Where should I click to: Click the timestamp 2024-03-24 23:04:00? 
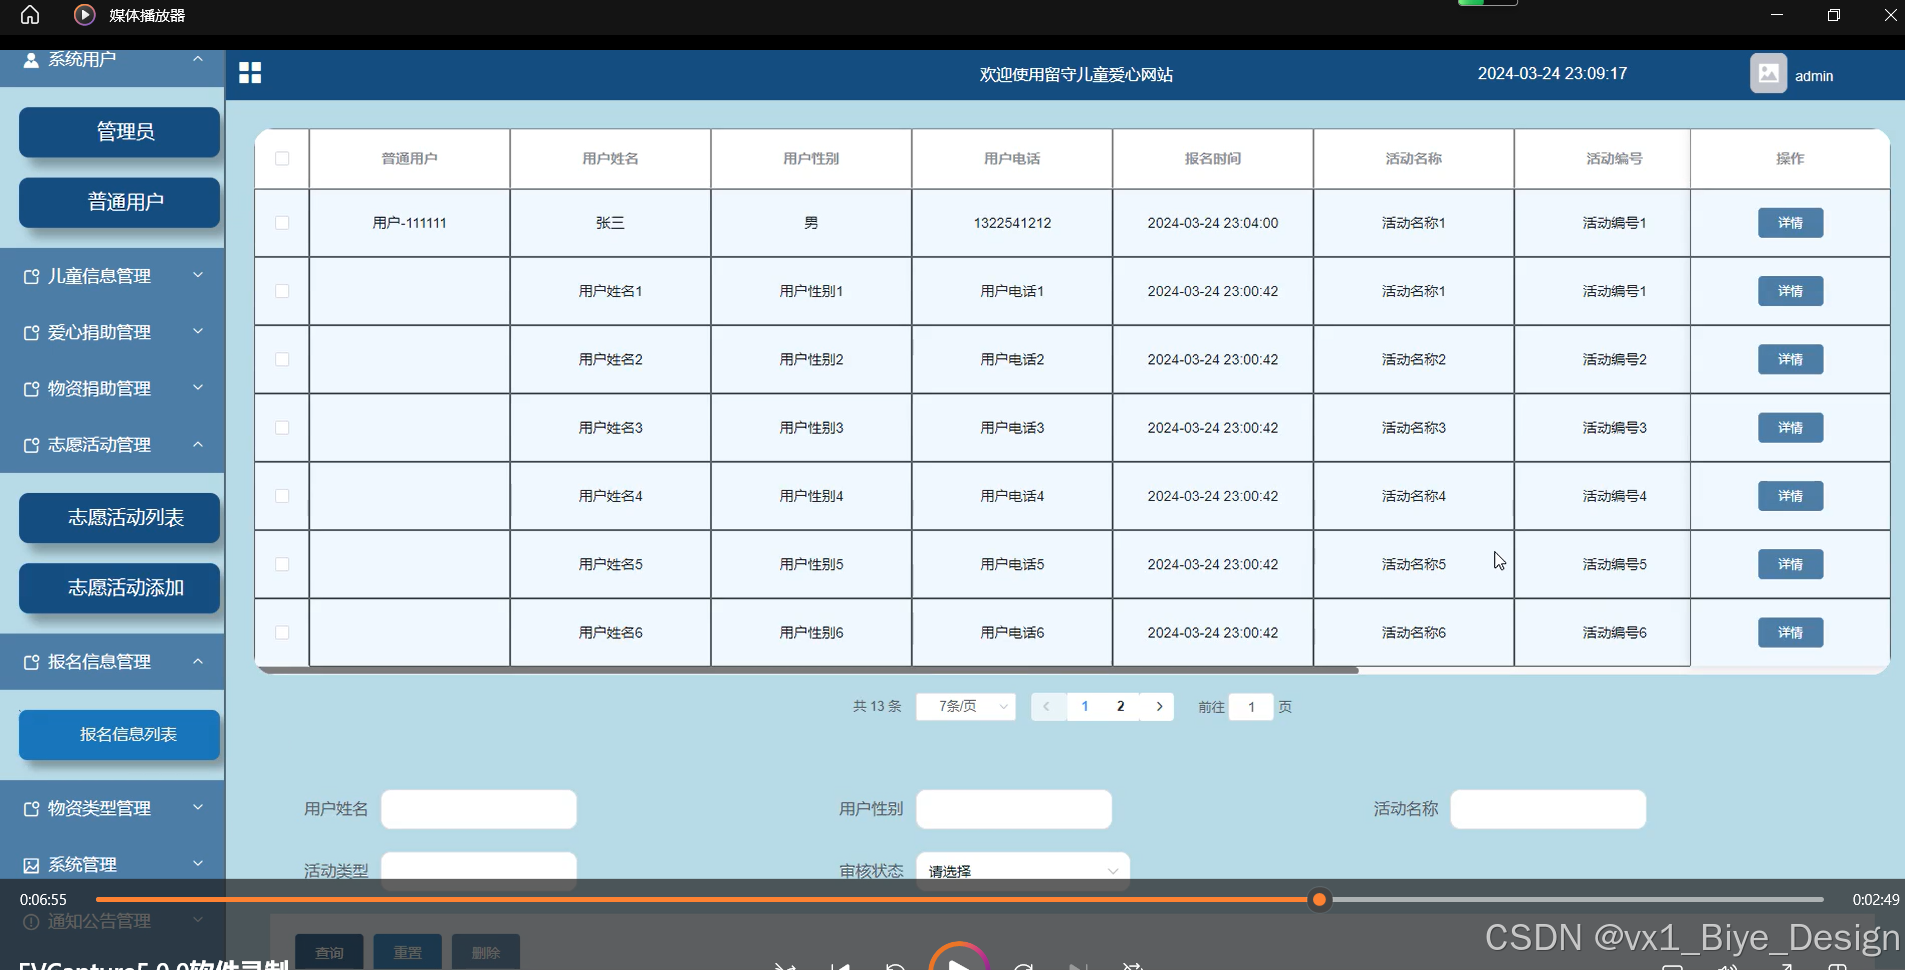pyautogui.click(x=1213, y=223)
